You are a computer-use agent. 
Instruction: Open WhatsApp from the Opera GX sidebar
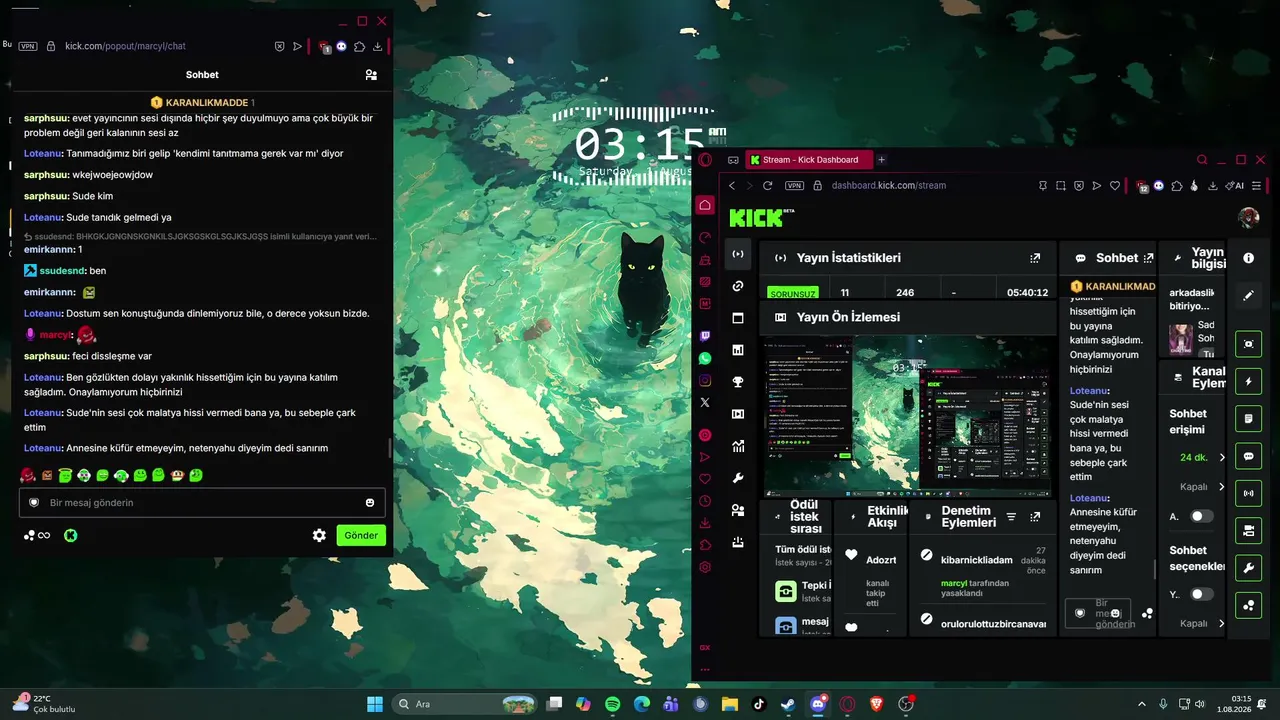tap(705, 358)
